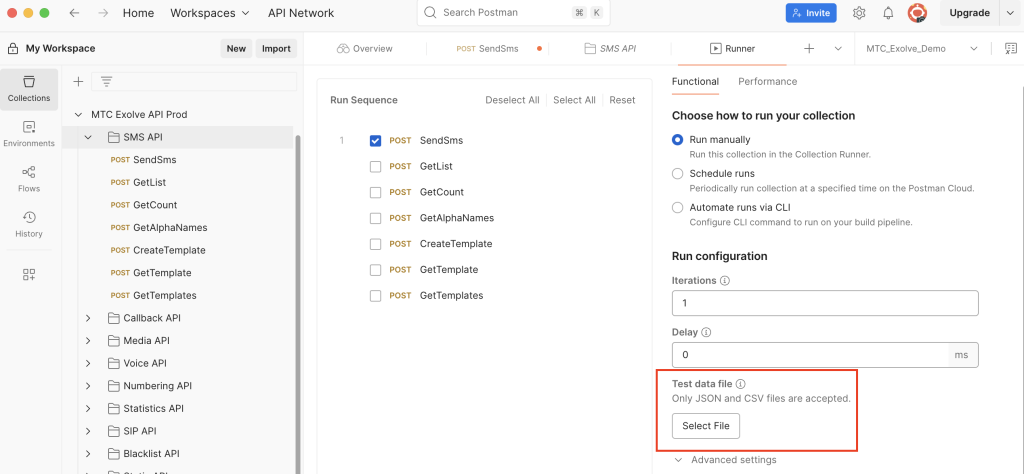The width and height of the screenshot is (1024, 474).
Task: Open the settings gear icon
Action: [859, 13]
